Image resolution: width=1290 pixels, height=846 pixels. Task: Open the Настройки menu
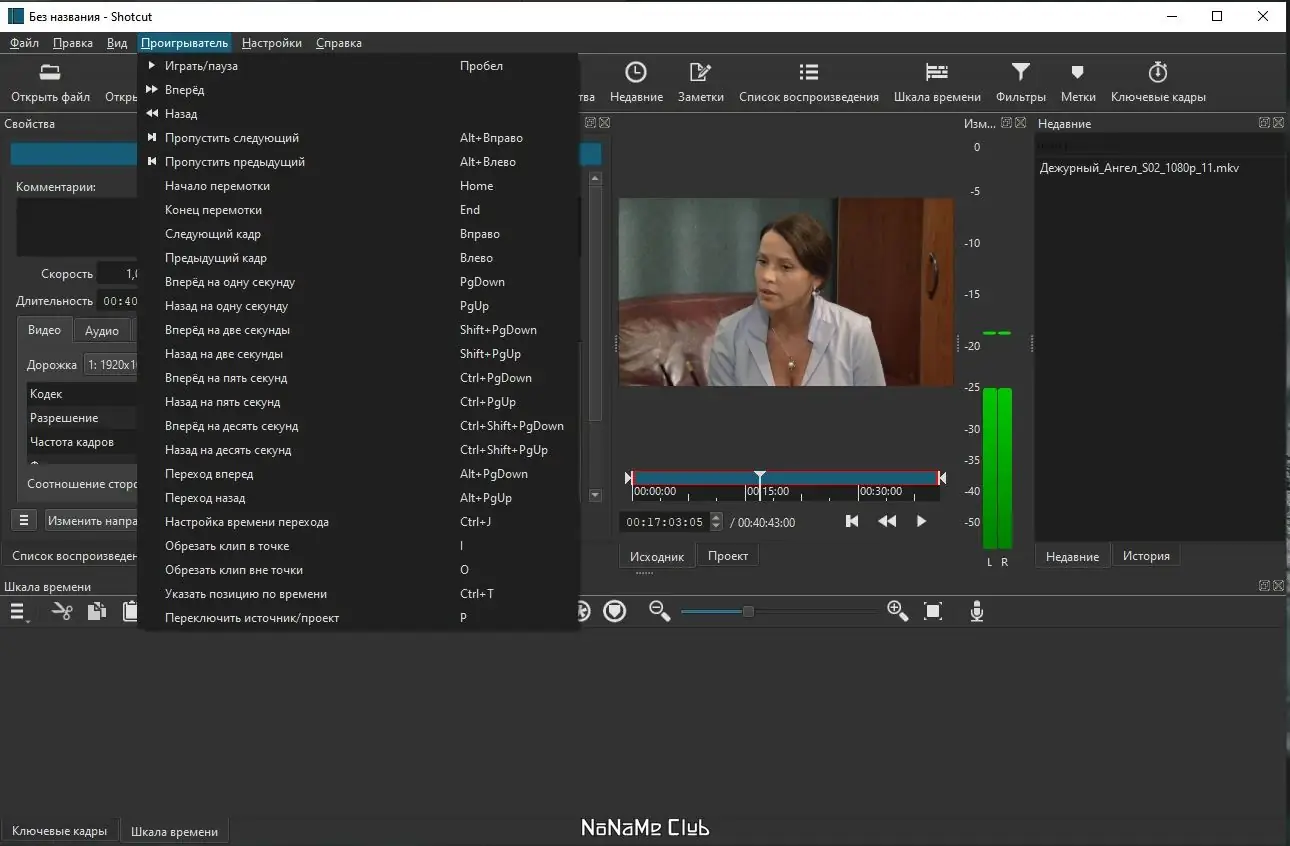pos(272,43)
